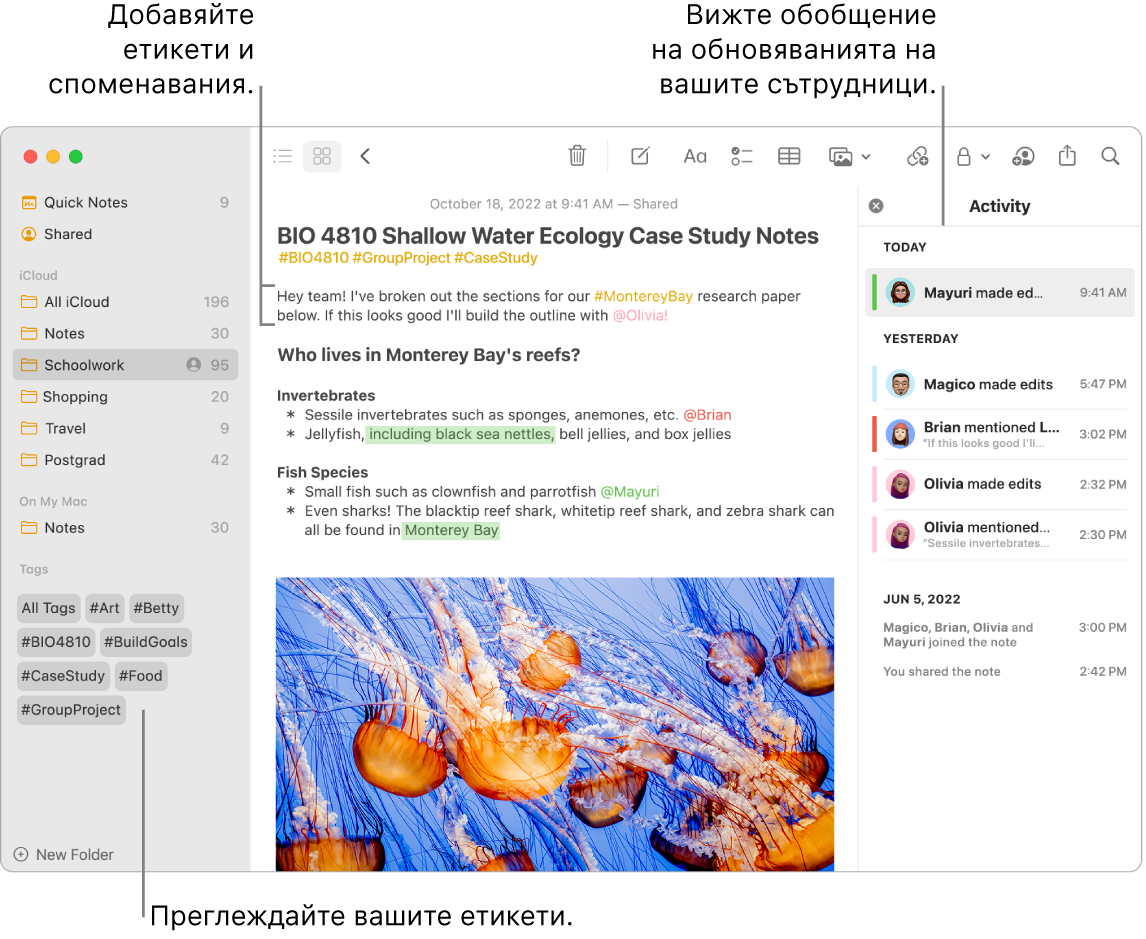Create a new note with the compose icon

[639, 156]
